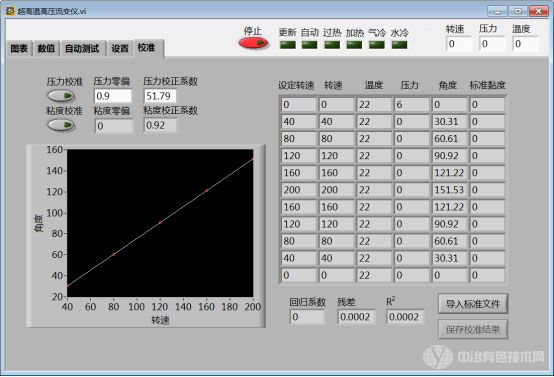Click the 气冷 indicator light
The height and width of the screenshot is (377, 554).
coord(377,45)
